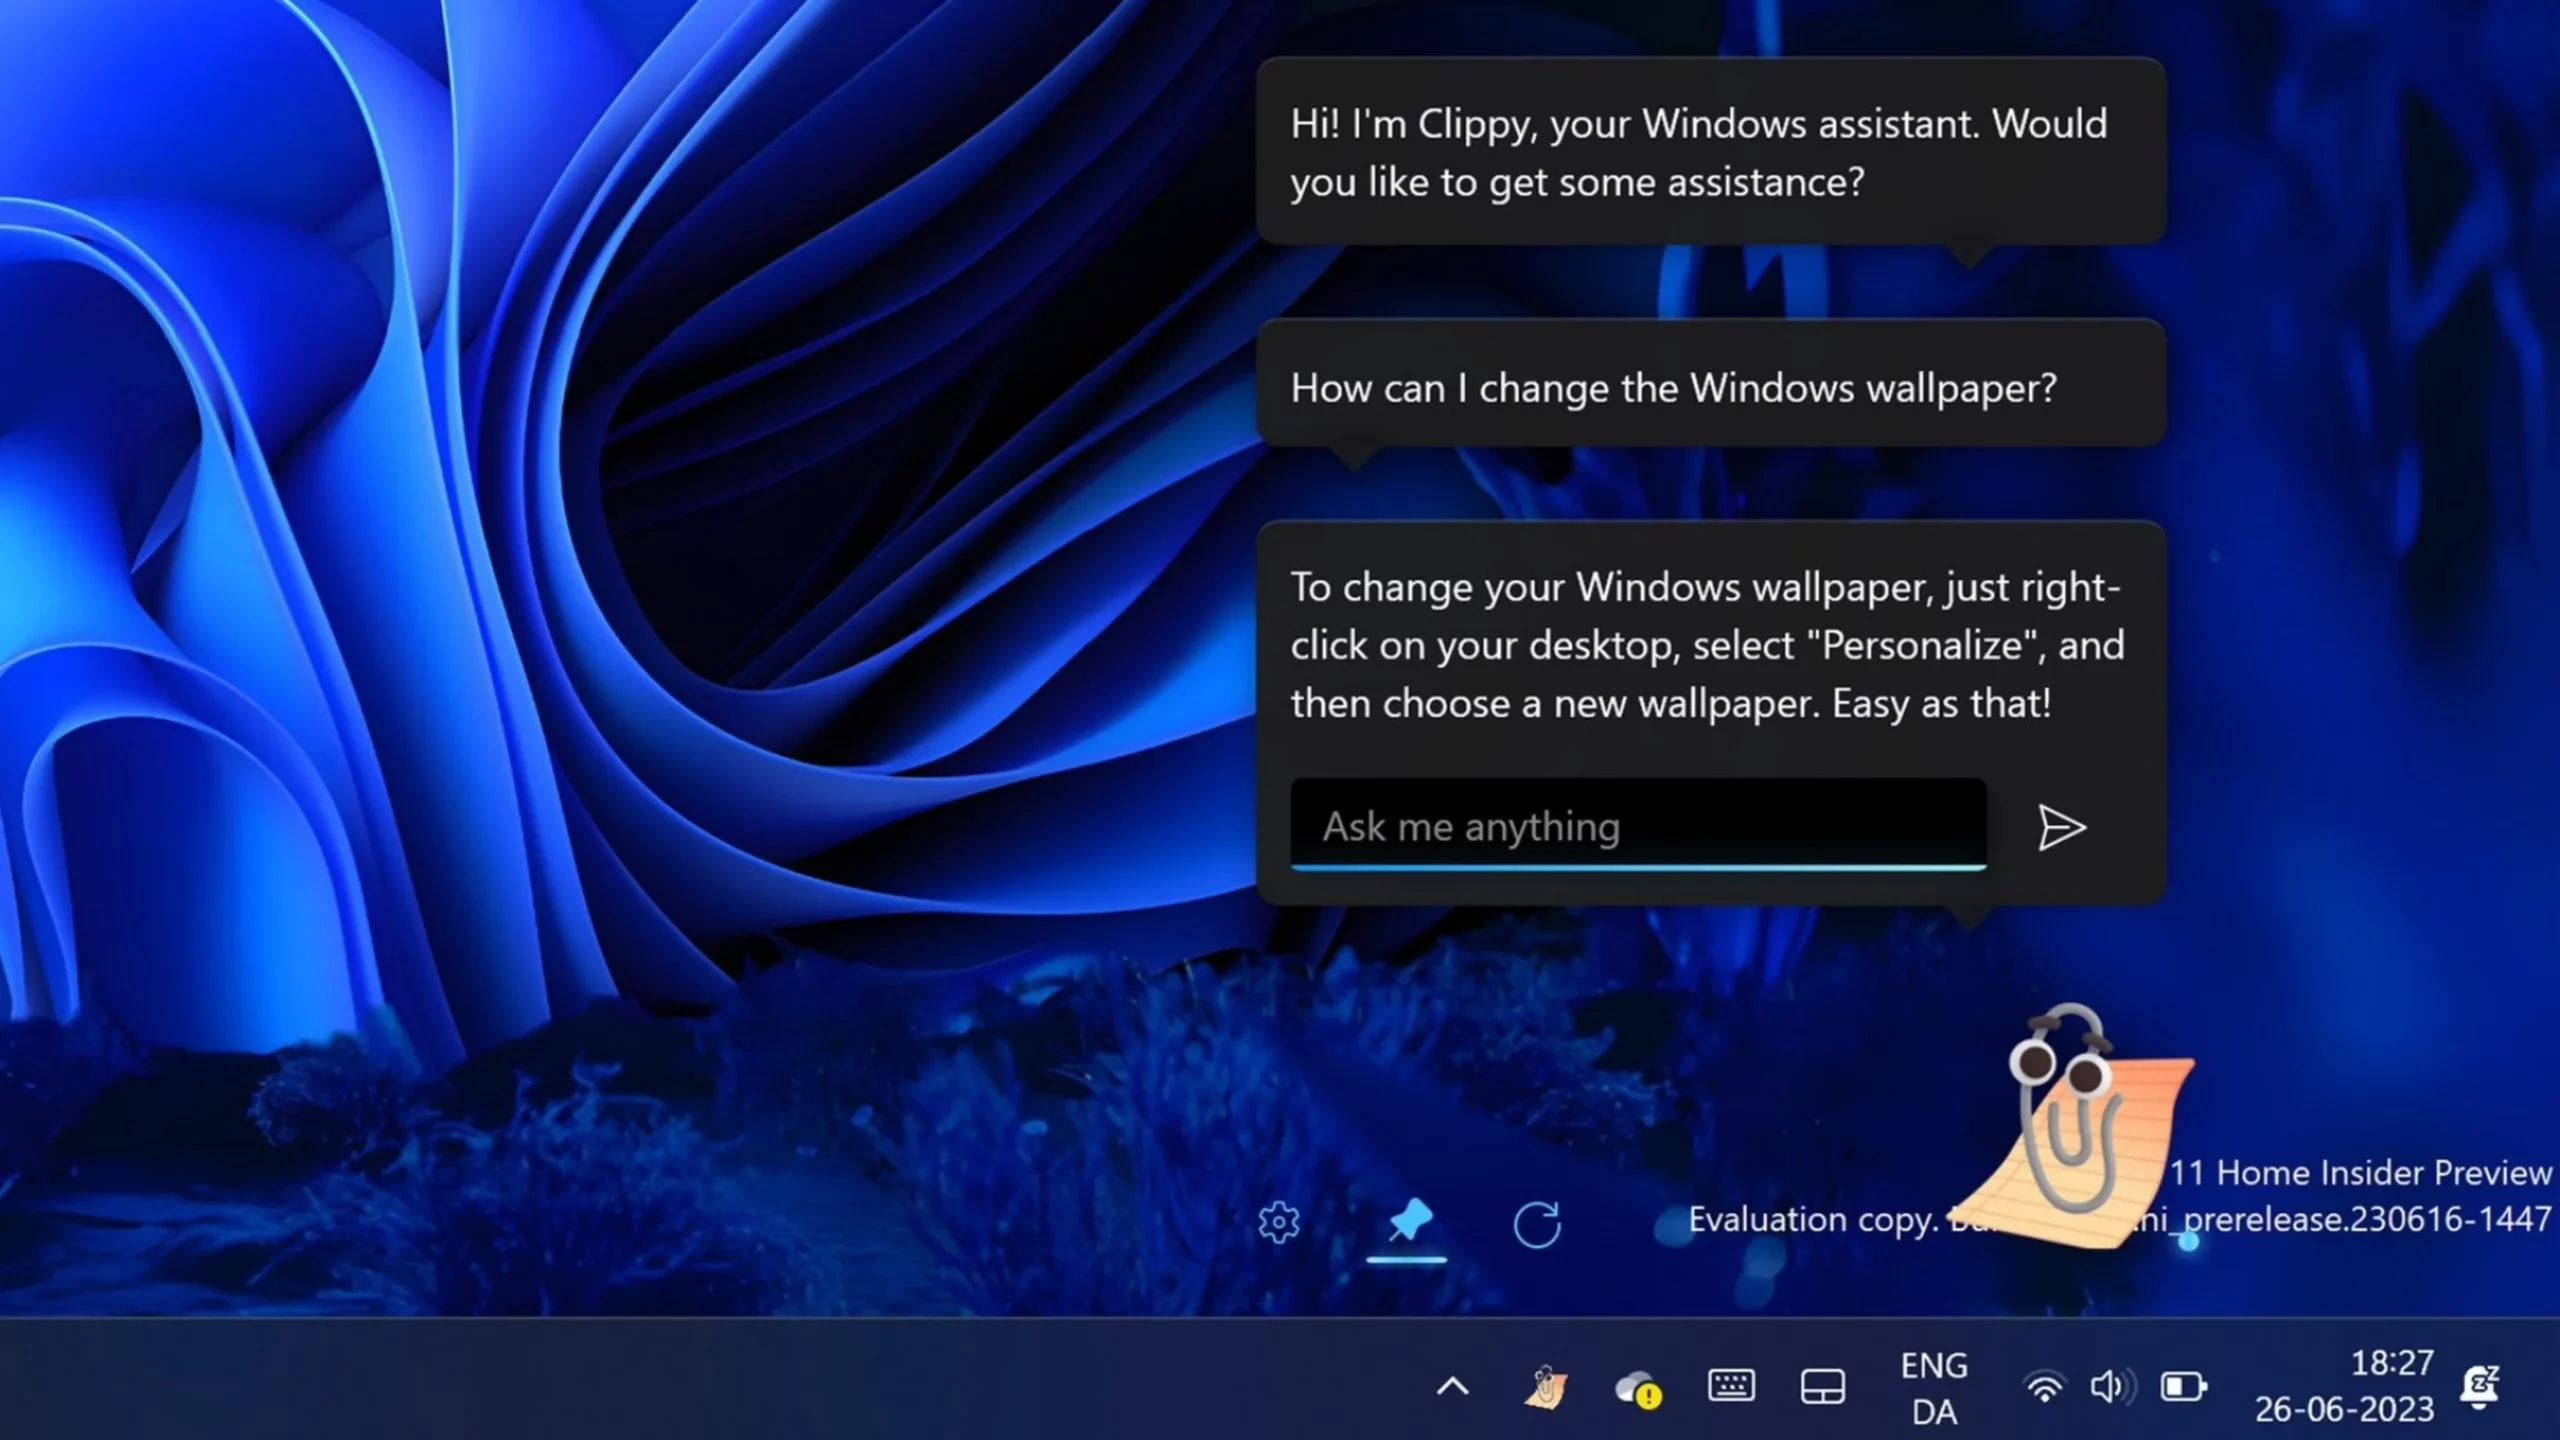The image size is (2560, 1440).
Task: Click the ENG/DA language toggle
Action: [x=1932, y=1387]
